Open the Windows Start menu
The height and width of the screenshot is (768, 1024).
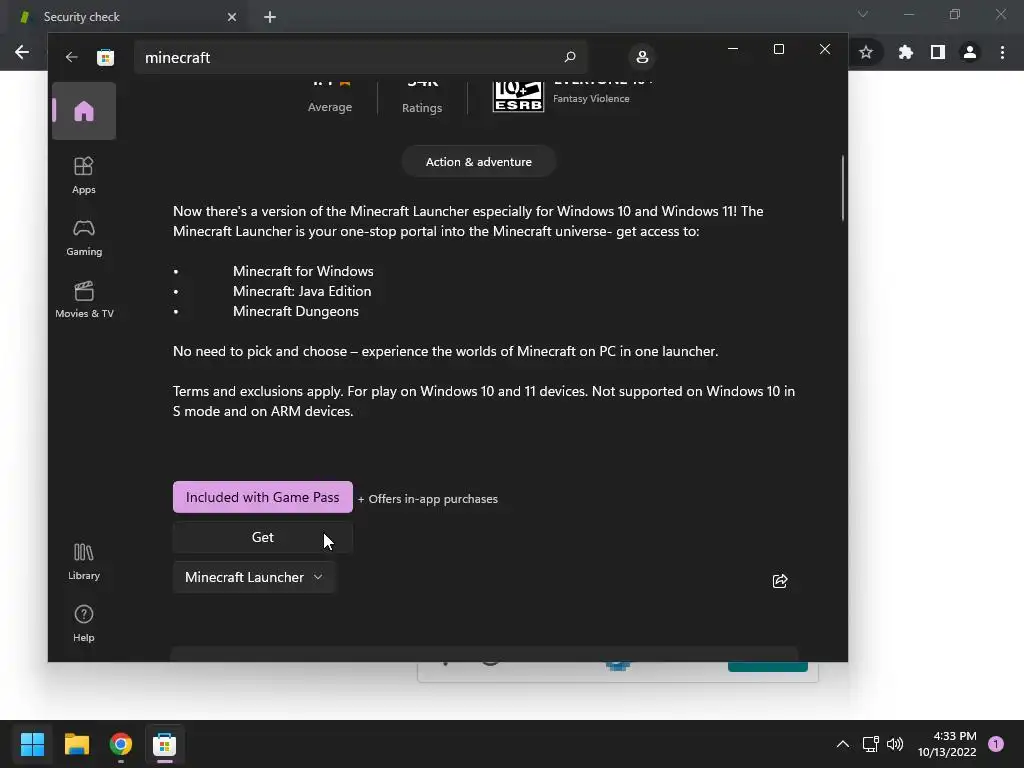point(32,744)
